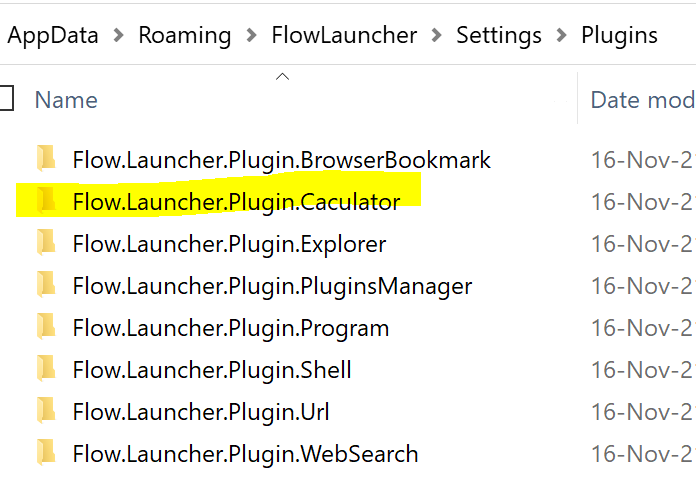Click the Plugins breadcrumb segment
The image size is (696, 492).
point(619,36)
